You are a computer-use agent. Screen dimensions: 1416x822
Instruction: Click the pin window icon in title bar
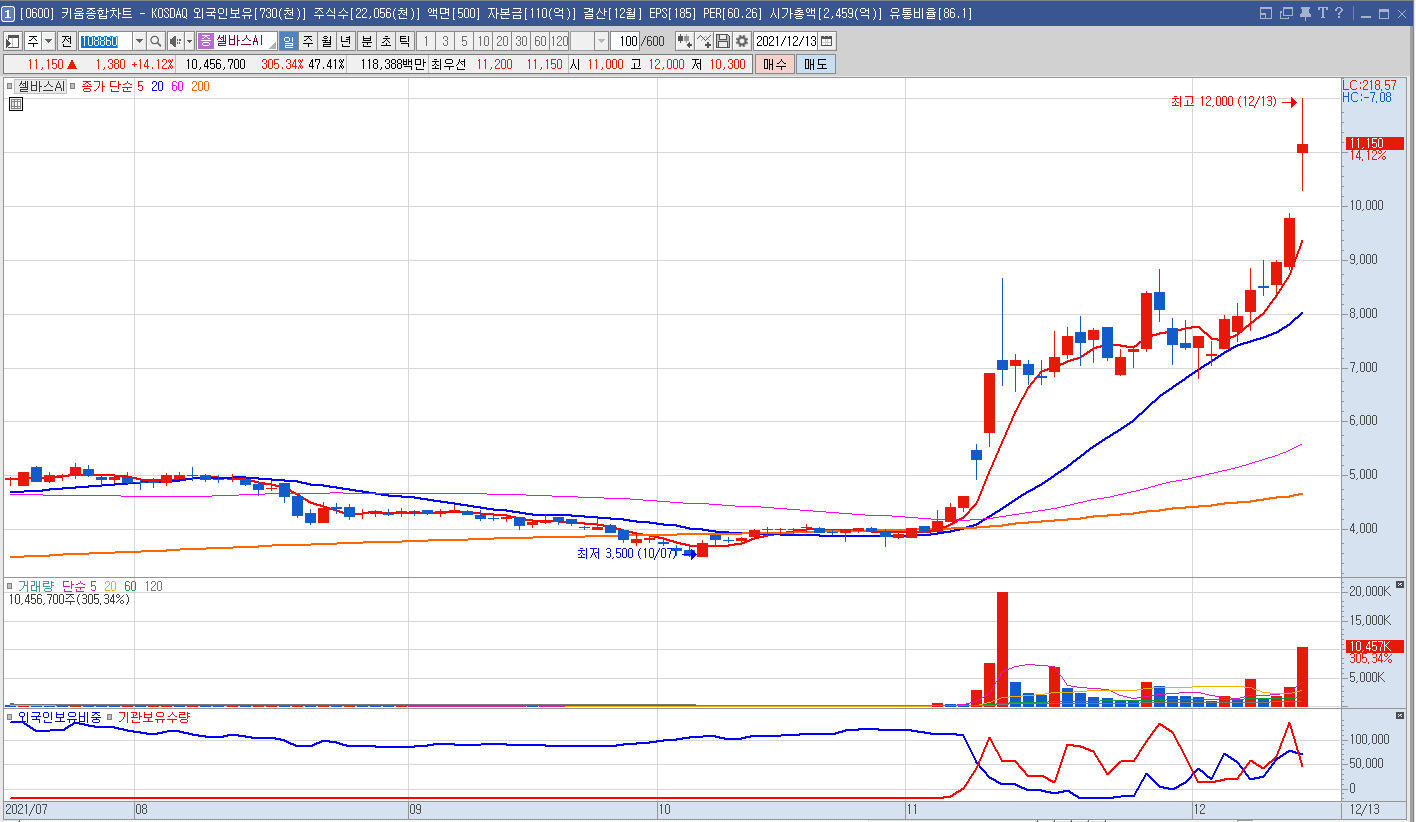[x=1305, y=13]
